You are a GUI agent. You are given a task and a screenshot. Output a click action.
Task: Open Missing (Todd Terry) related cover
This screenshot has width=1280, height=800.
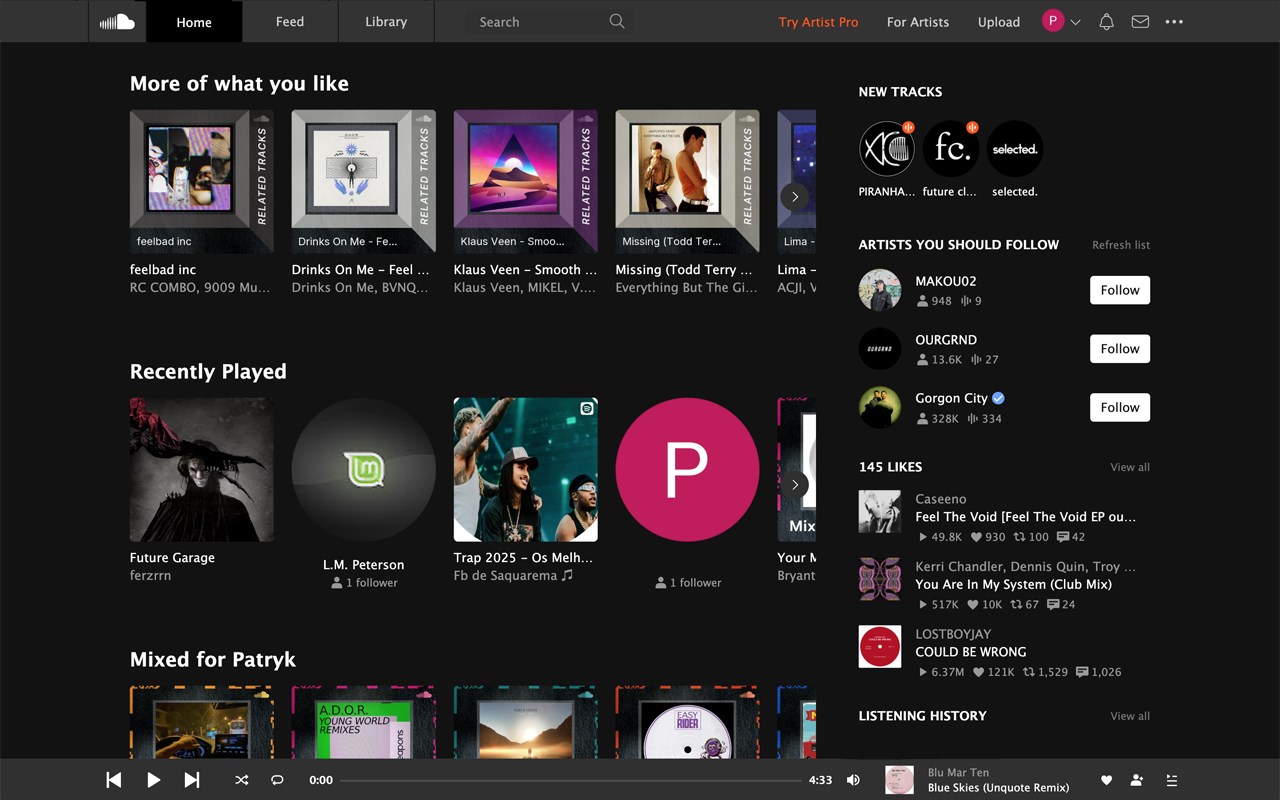(x=688, y=182)
